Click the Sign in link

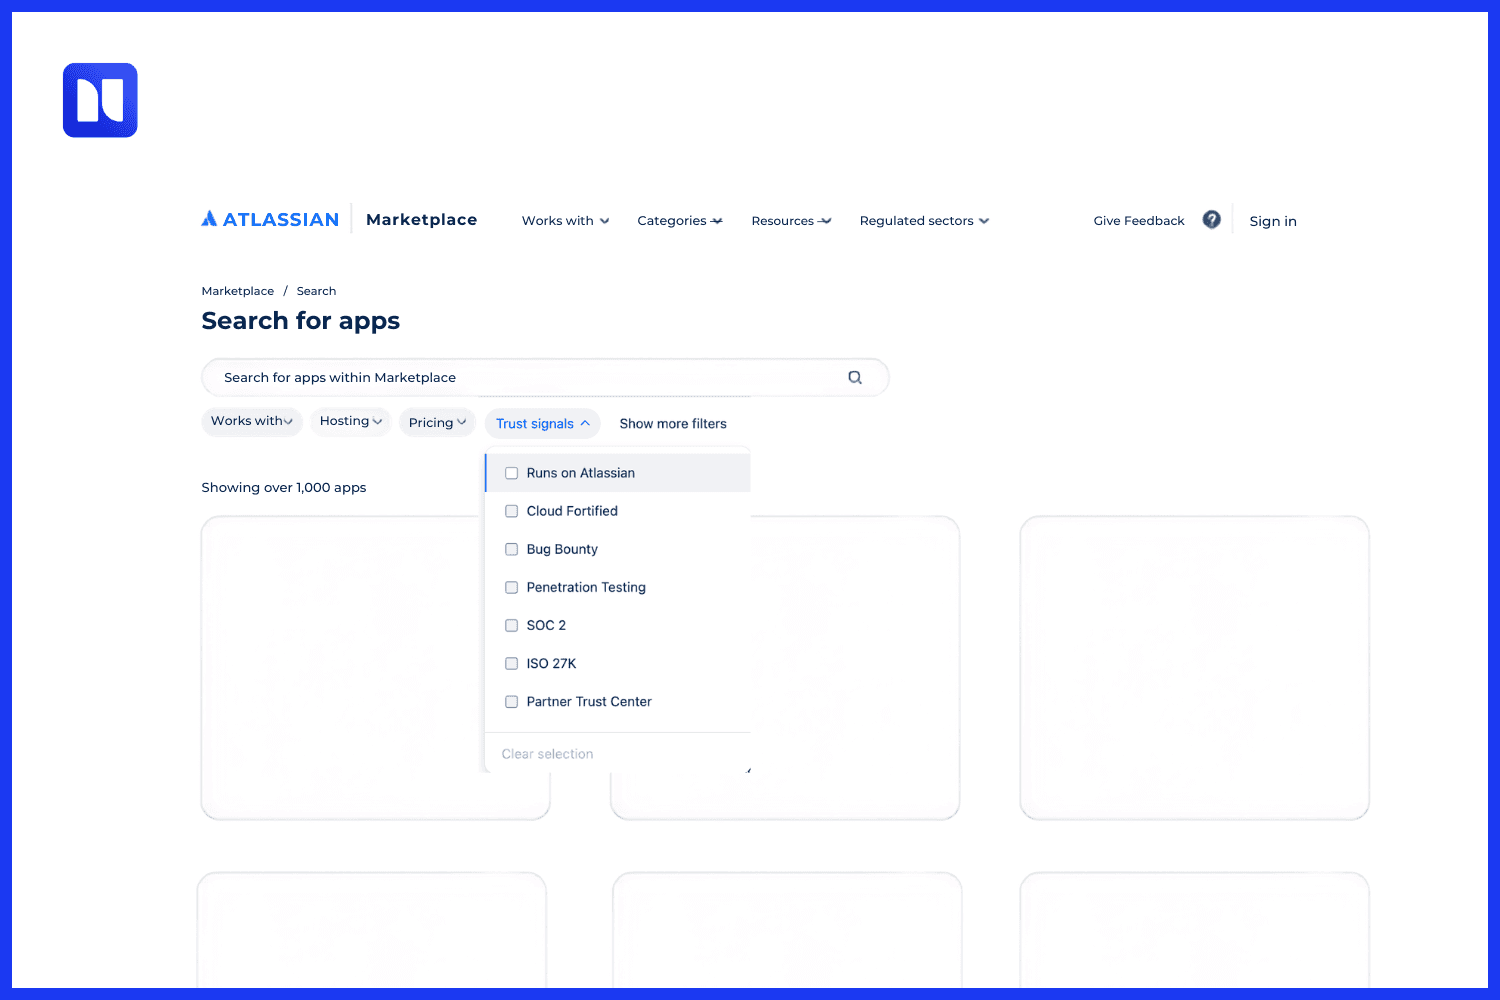[x=1273, y=221]
